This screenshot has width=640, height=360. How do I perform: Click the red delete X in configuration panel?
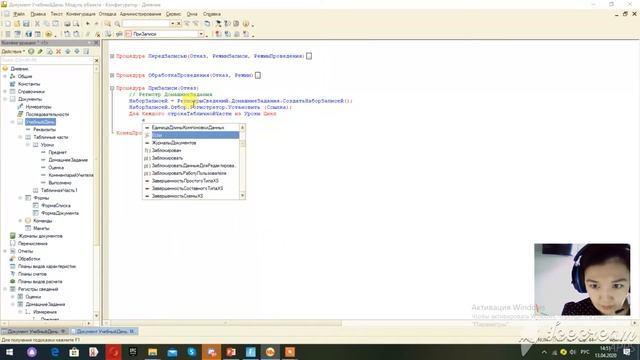pos(58,51)
